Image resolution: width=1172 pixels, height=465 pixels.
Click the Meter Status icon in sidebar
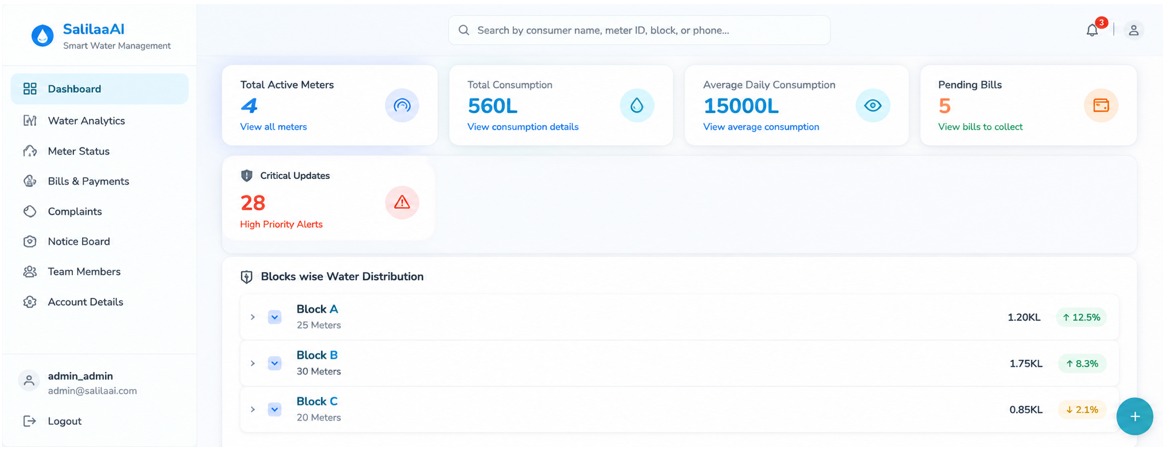(30, 151)
